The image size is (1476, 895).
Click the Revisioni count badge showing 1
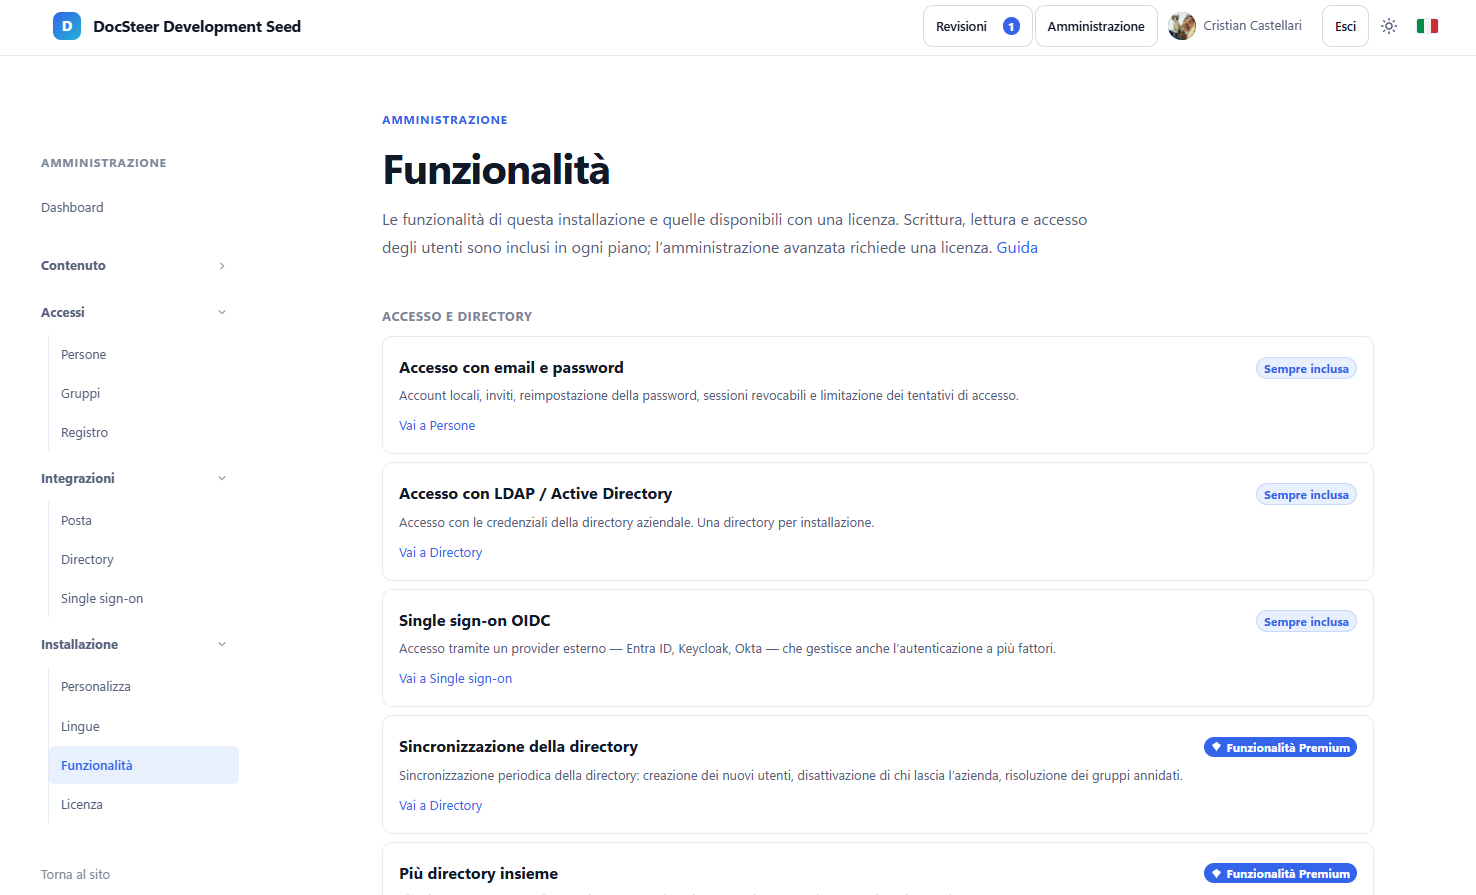click(x=1011, y=26)
